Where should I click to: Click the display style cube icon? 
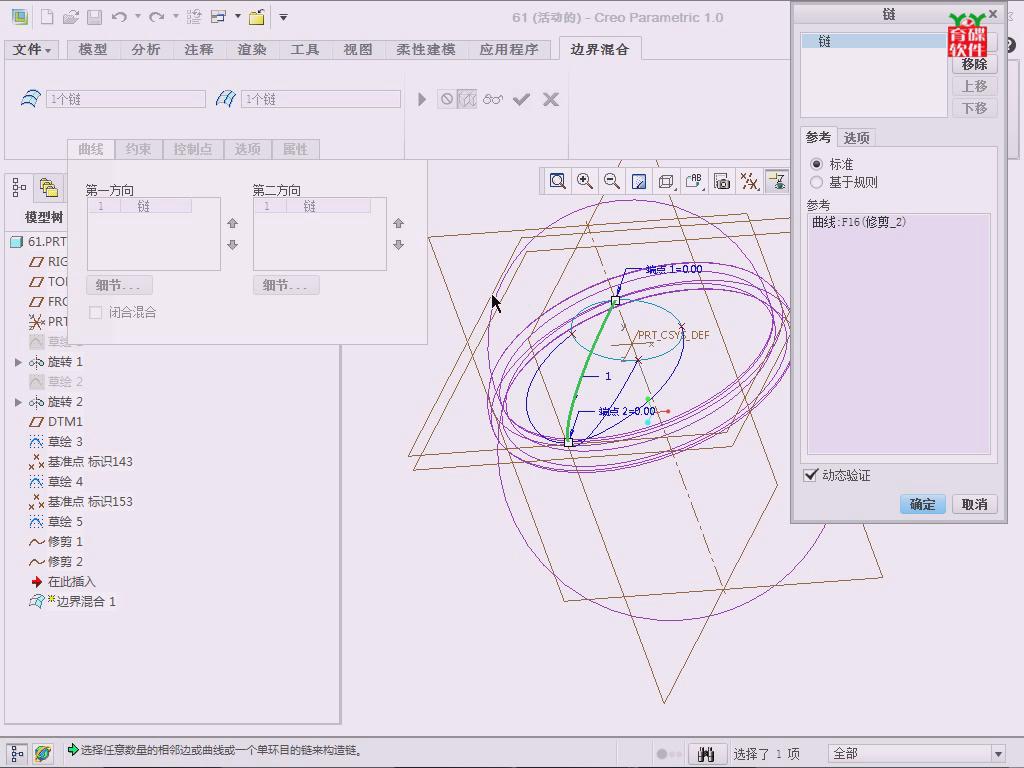(x=666, y=181)
